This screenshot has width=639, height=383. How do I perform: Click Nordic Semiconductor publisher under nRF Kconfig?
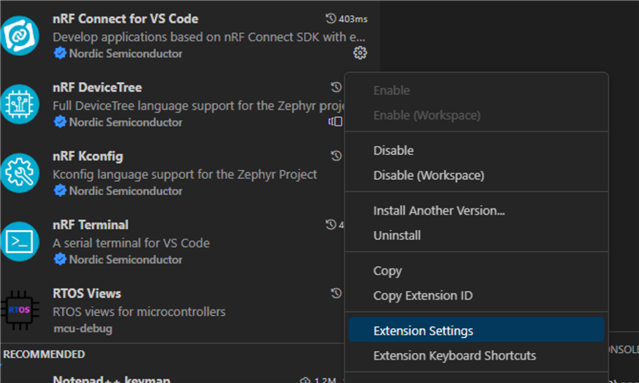pos(126,191)
